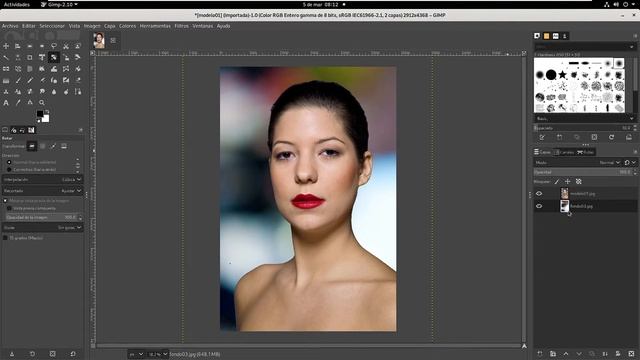The height and width of the screenshot is (360, 640).
Task: Enable the 15 grados (Mayús) checkbox
Action: pos(5,238)
